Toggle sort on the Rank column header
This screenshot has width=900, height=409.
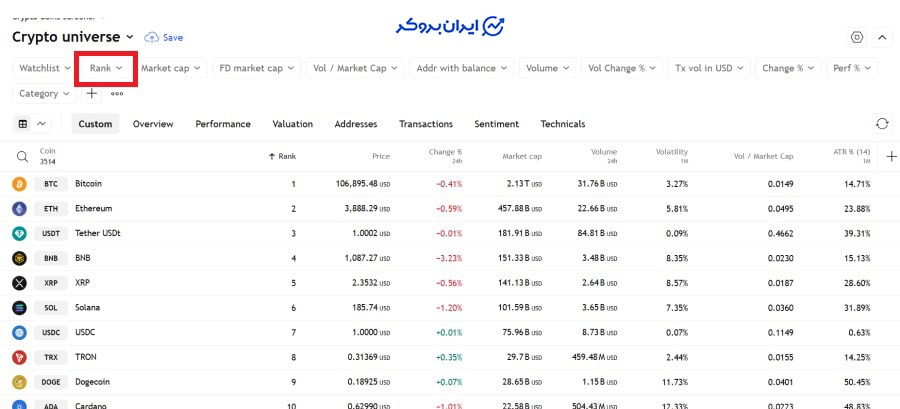pos(282,156)
